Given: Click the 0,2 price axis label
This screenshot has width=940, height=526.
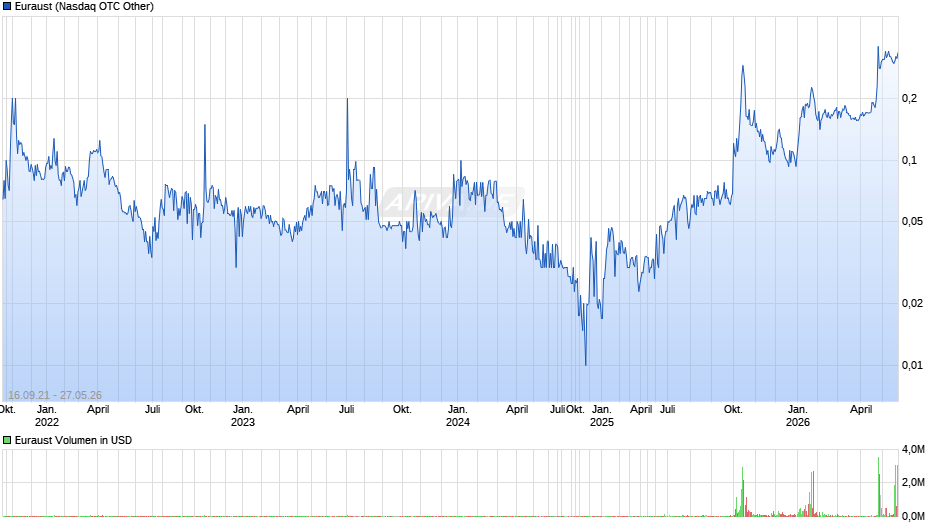Looking at the screenshot, I should pyautogui.click(x=909, y=98).
